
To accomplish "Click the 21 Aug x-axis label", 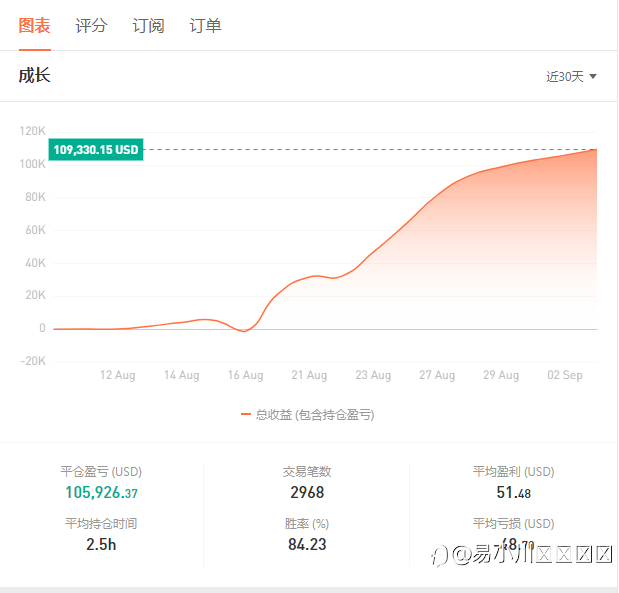I will click(x=309, y=375).
